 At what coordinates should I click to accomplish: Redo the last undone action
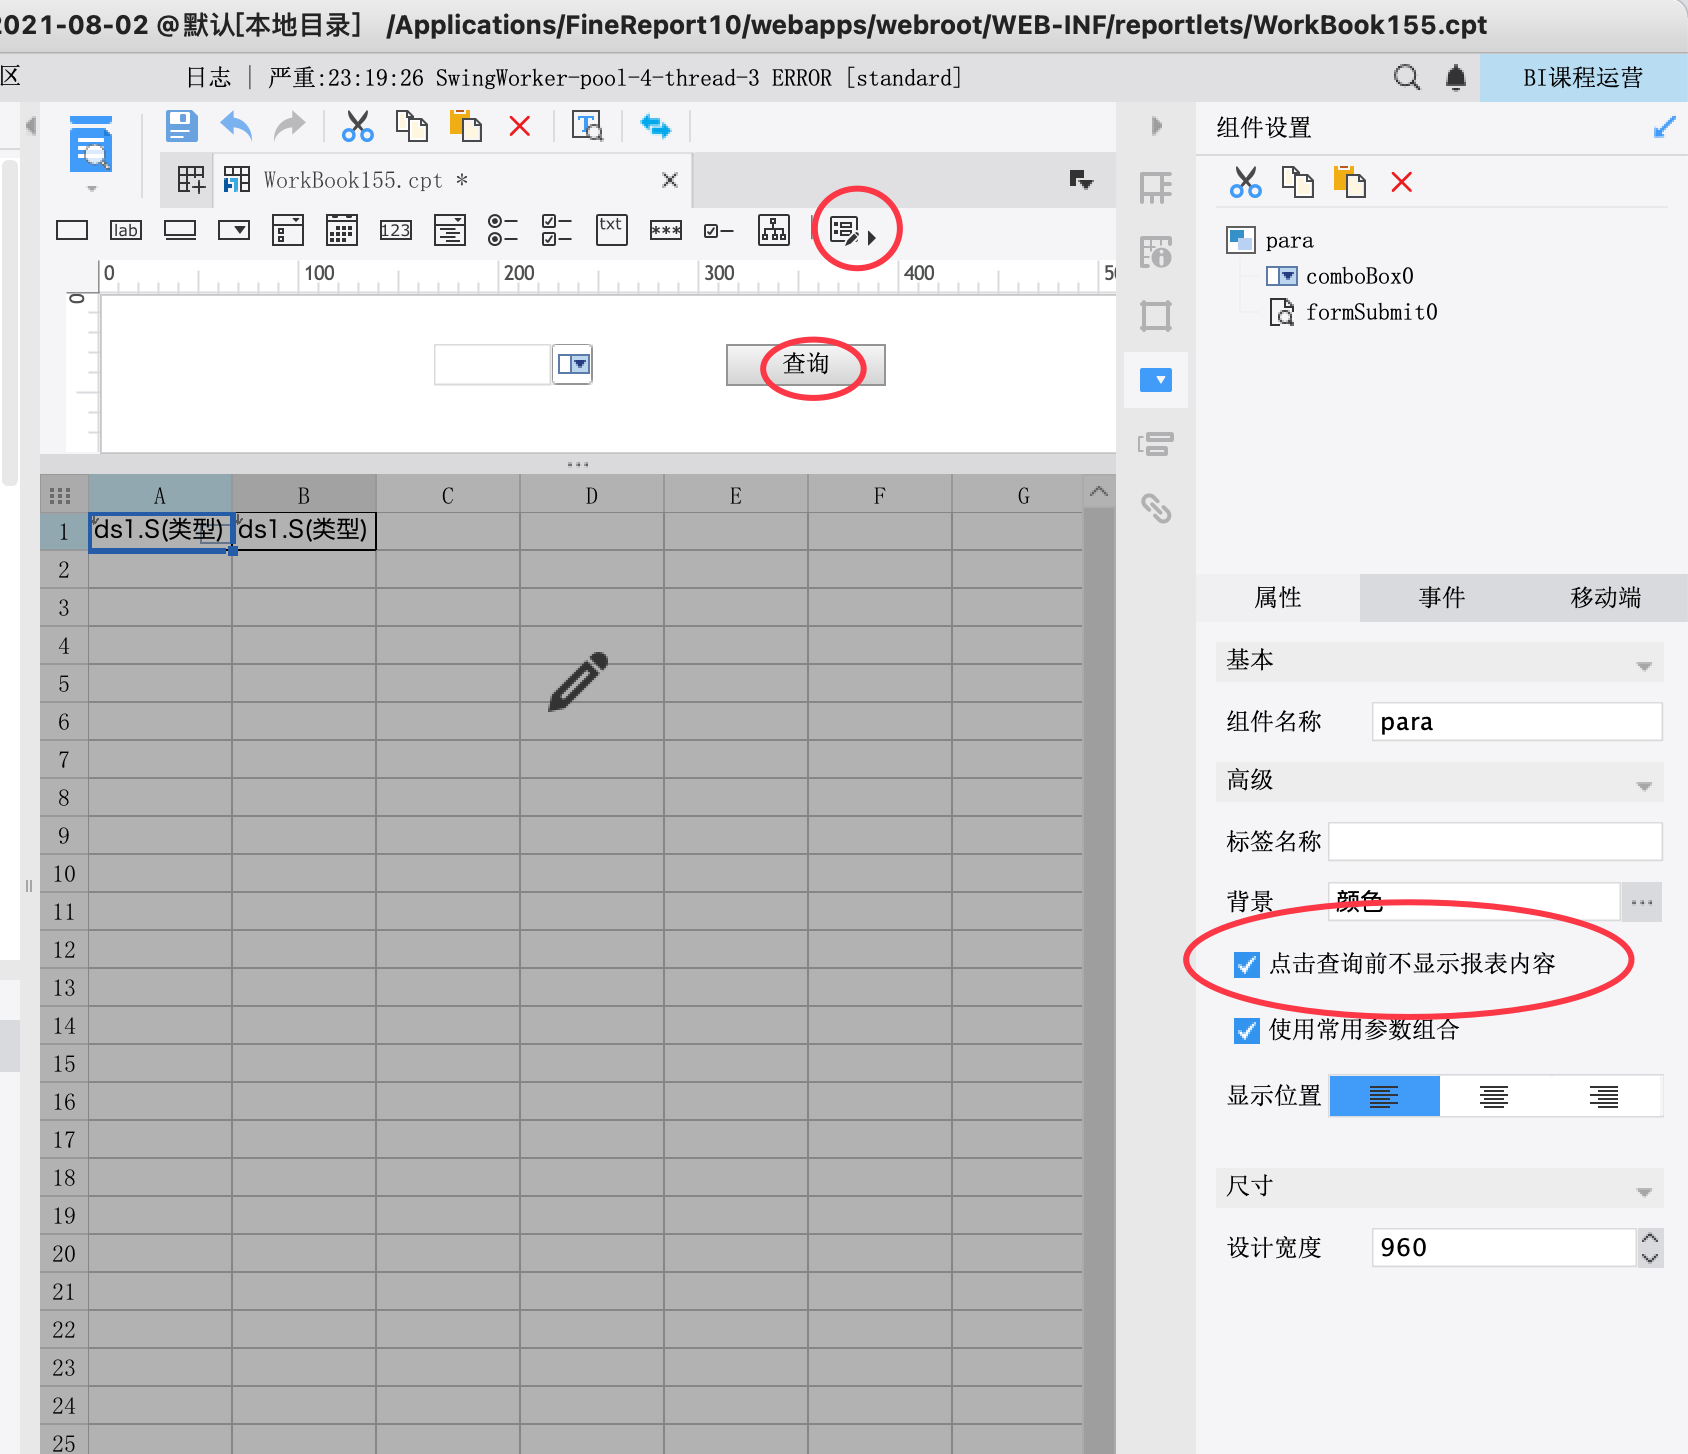pyautogui.click(x=290, y=126)
